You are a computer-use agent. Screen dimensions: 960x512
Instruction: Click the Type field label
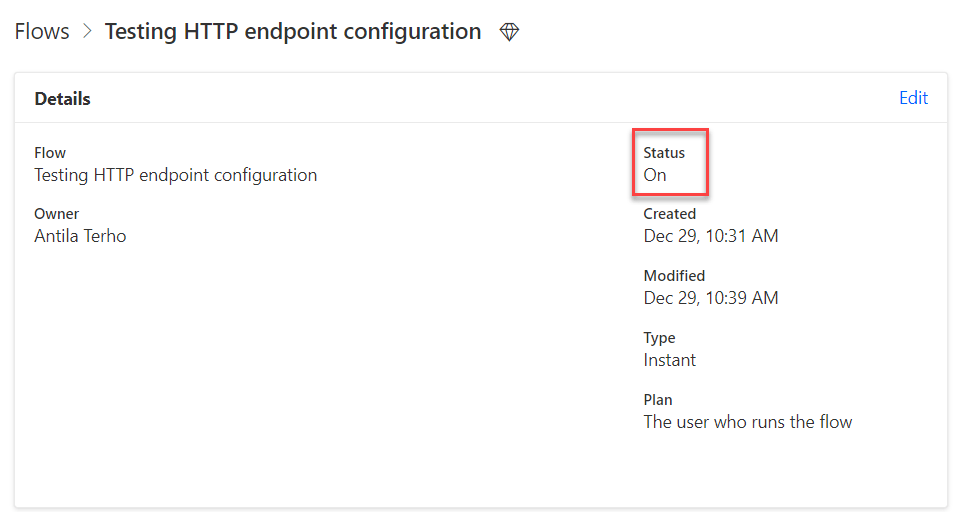point(659,338)
